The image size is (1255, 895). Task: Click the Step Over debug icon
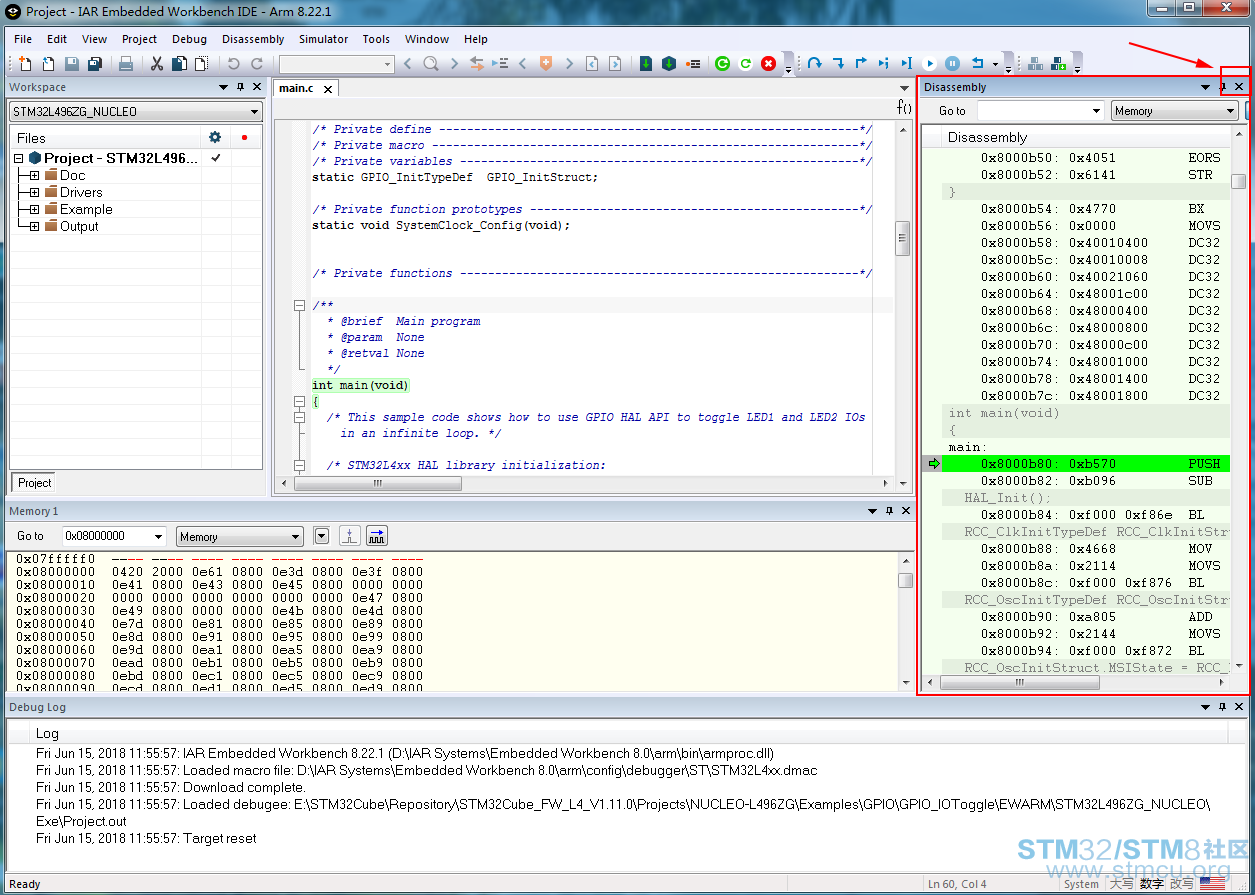point(815,64)
